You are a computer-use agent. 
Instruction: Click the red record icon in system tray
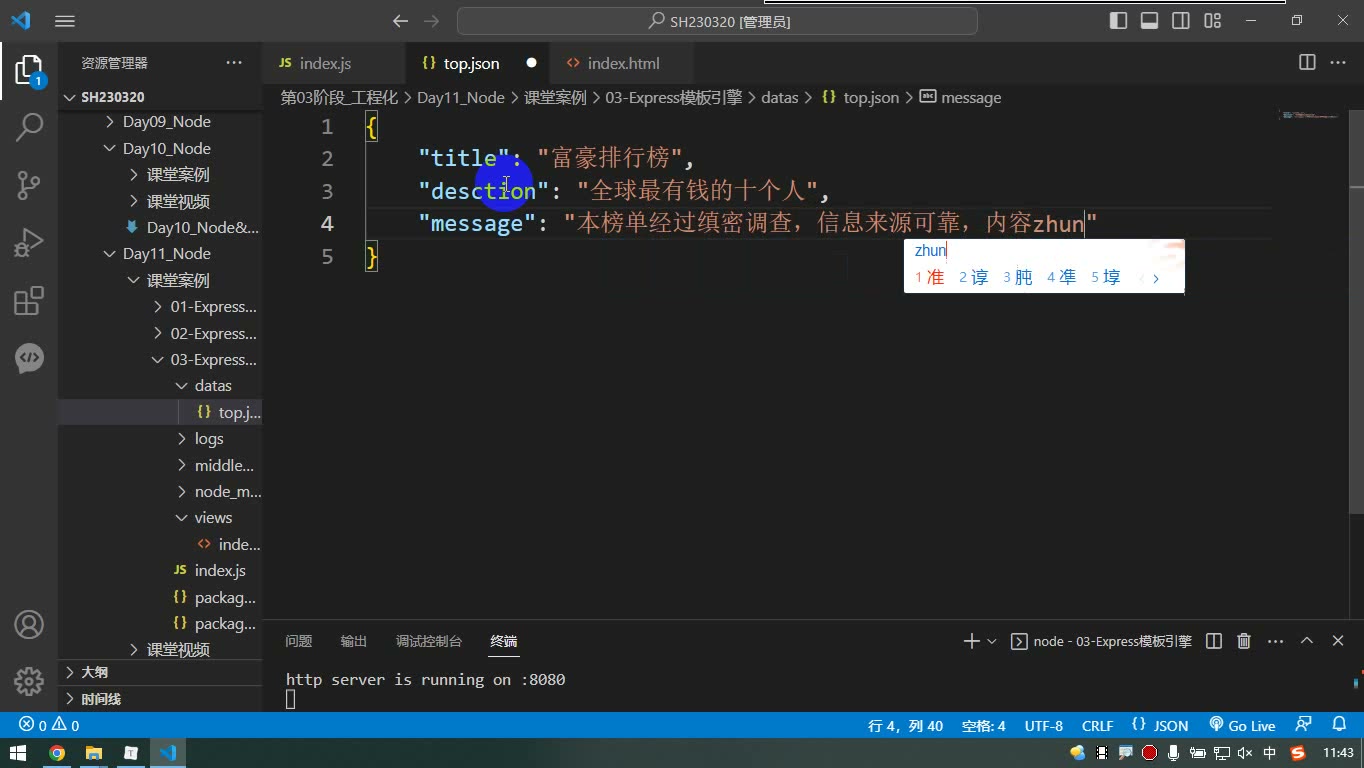pyautogui.click(x=1150, y=753)
